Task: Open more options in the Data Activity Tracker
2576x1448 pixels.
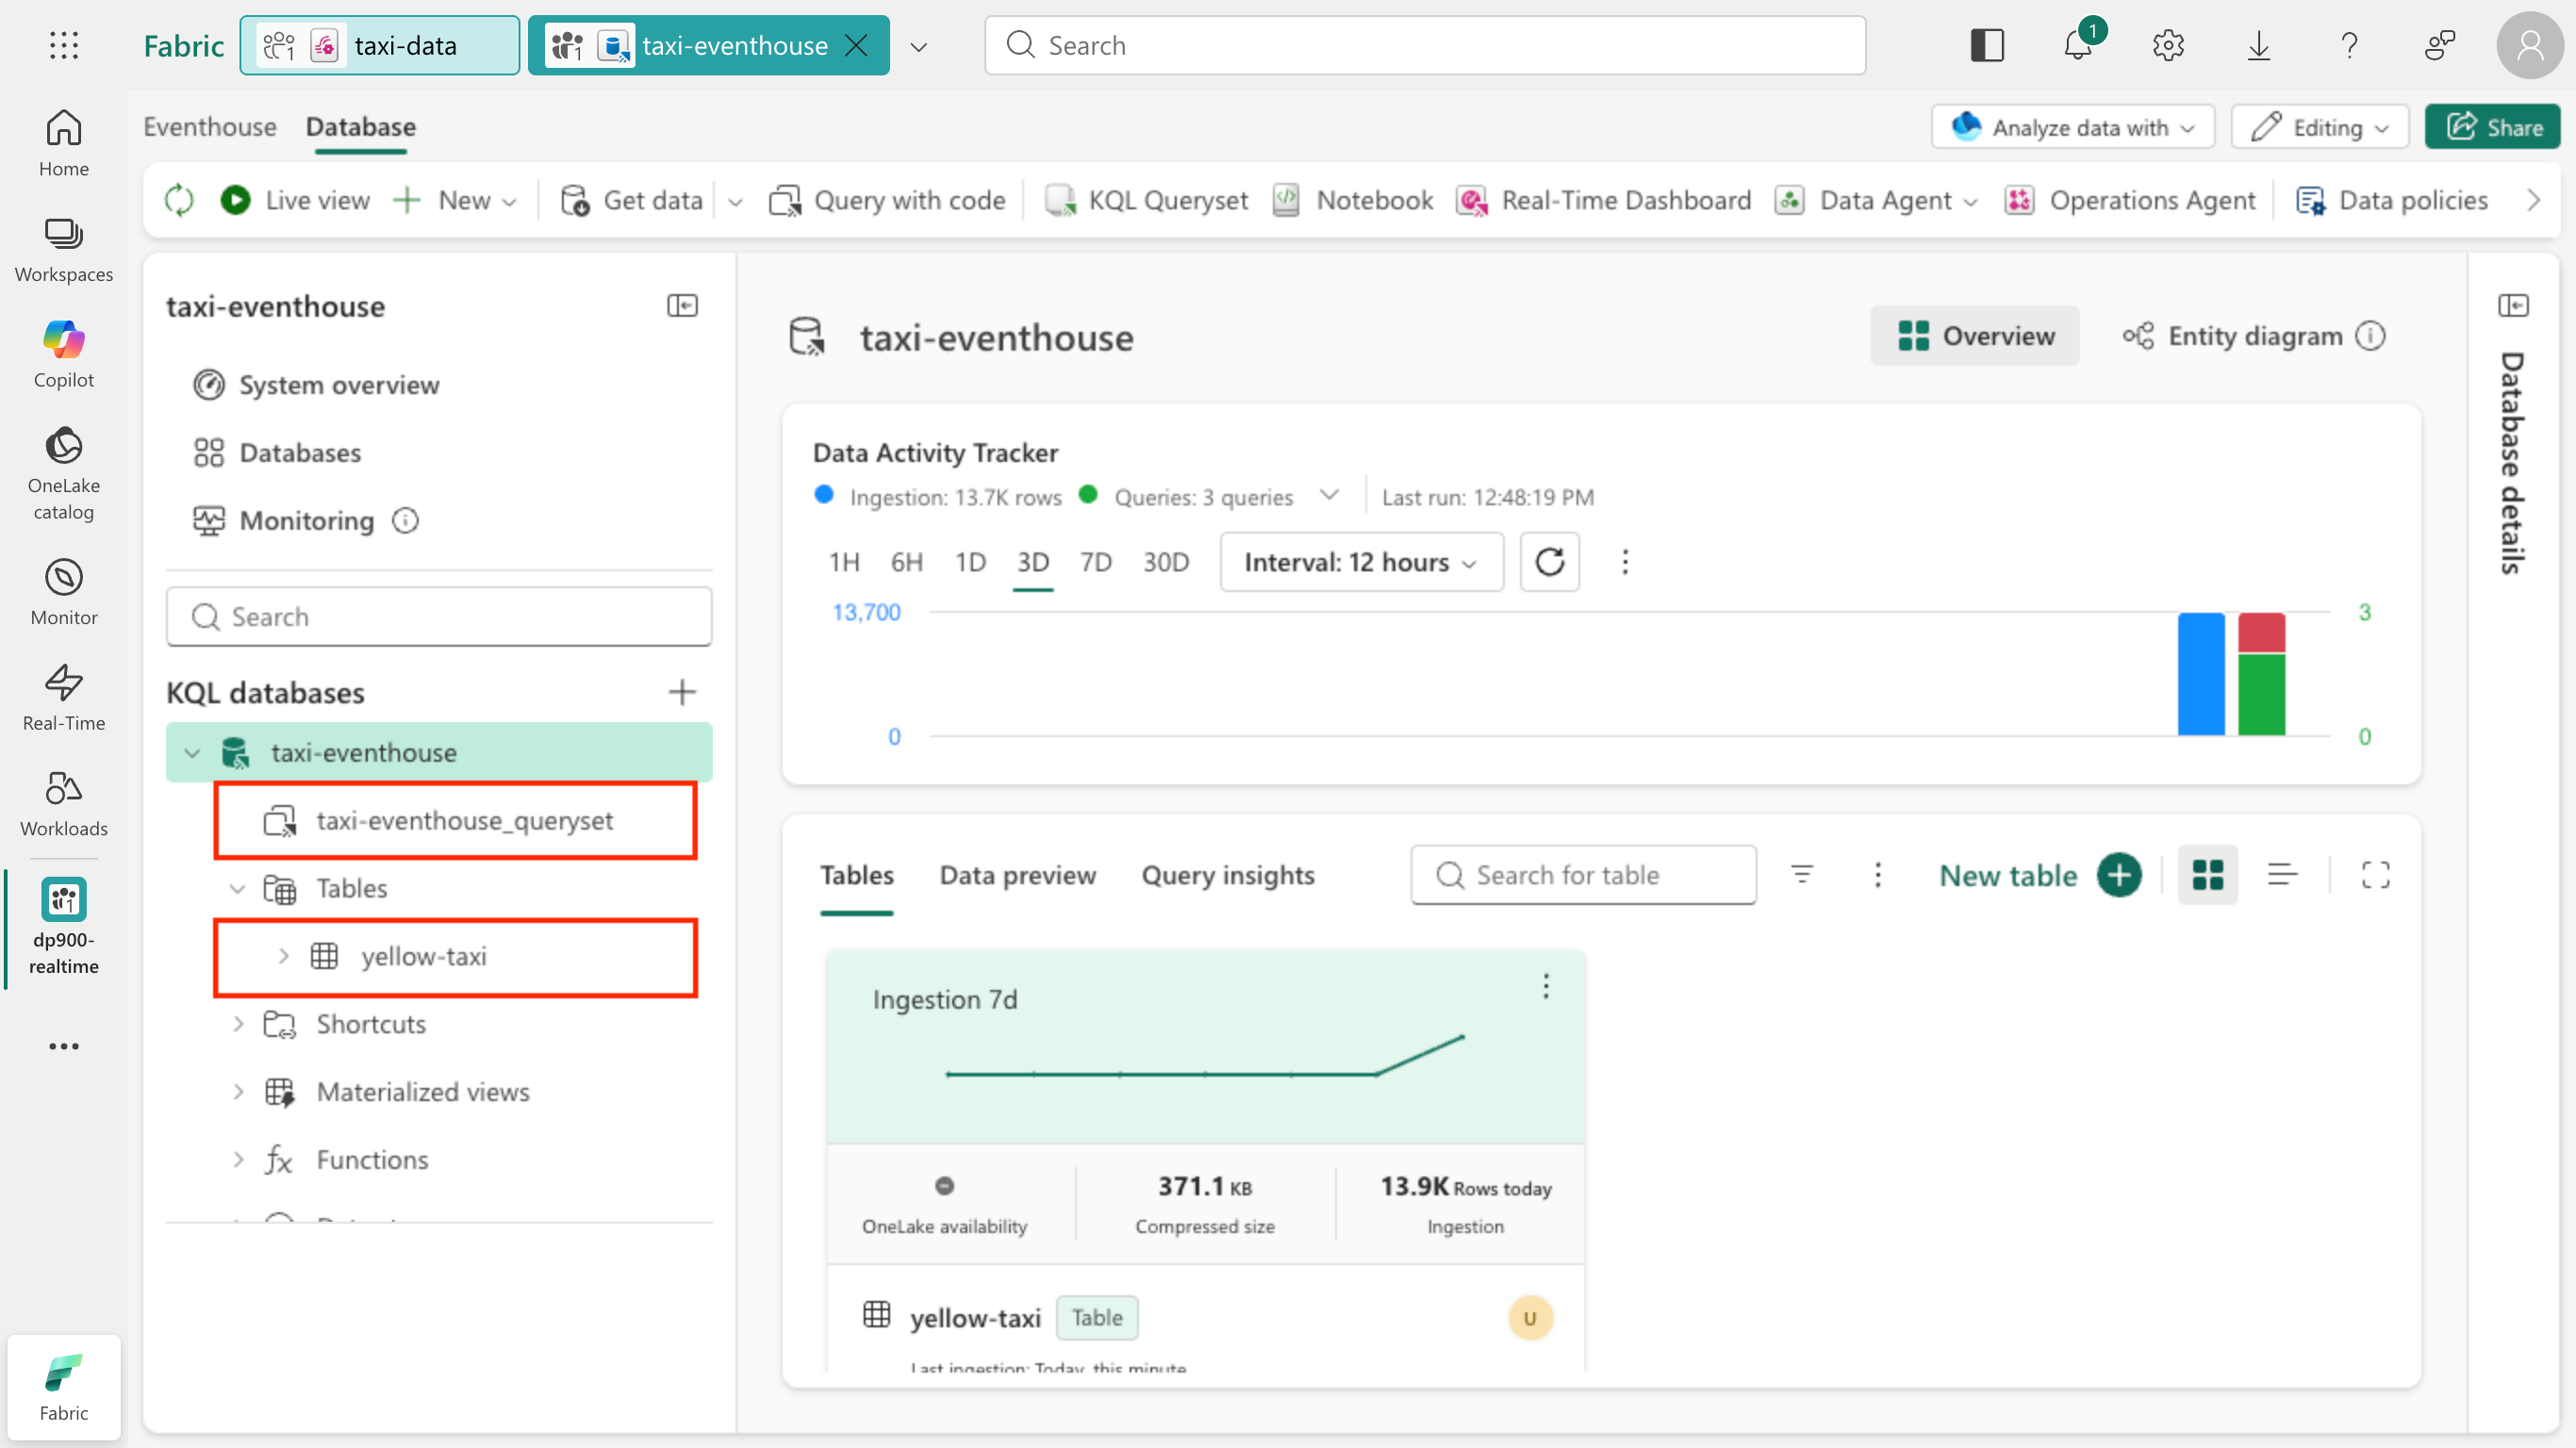Action: (x=1625, y=562)
